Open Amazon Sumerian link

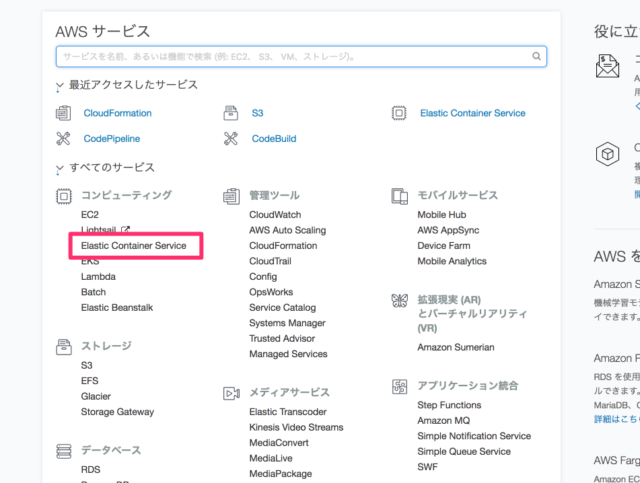(455, 347)
